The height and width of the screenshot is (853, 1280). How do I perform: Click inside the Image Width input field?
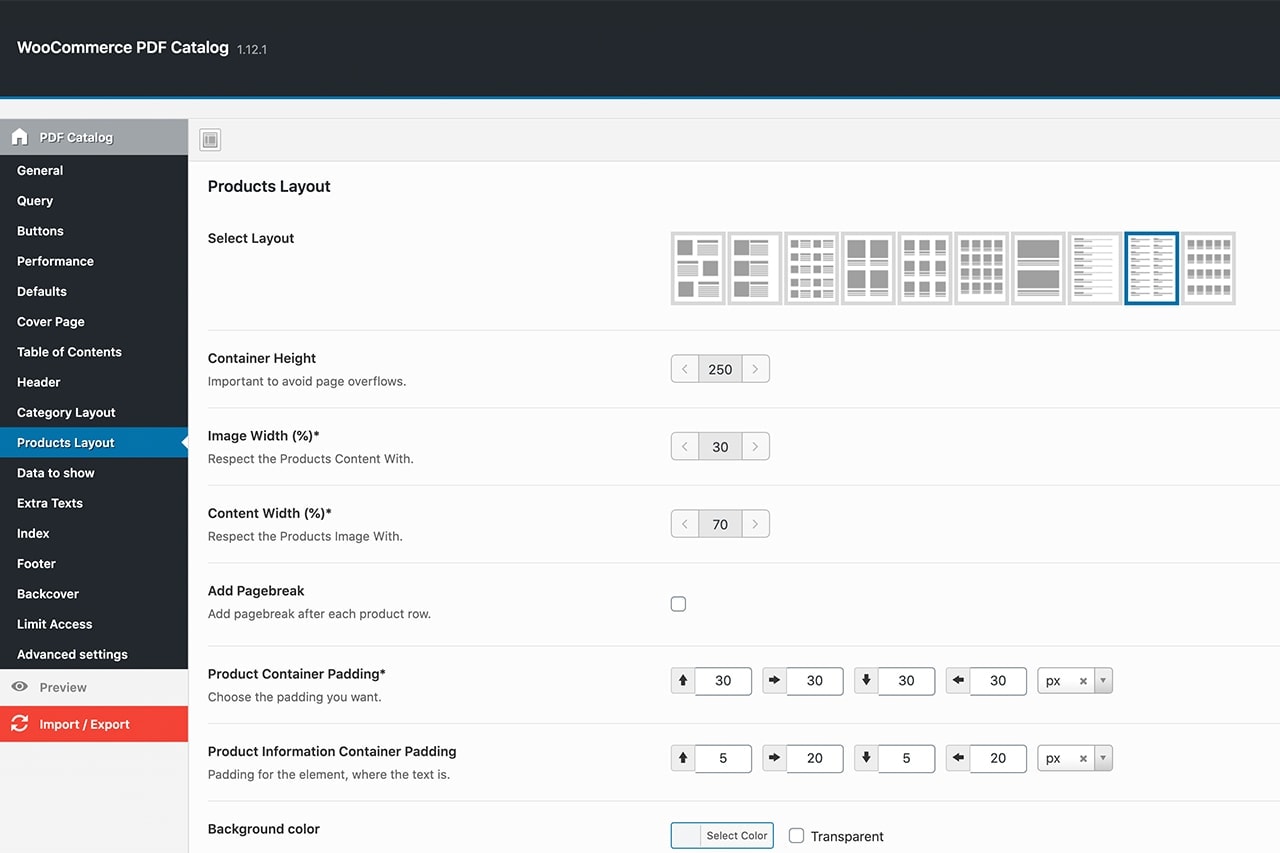[720, 446]
